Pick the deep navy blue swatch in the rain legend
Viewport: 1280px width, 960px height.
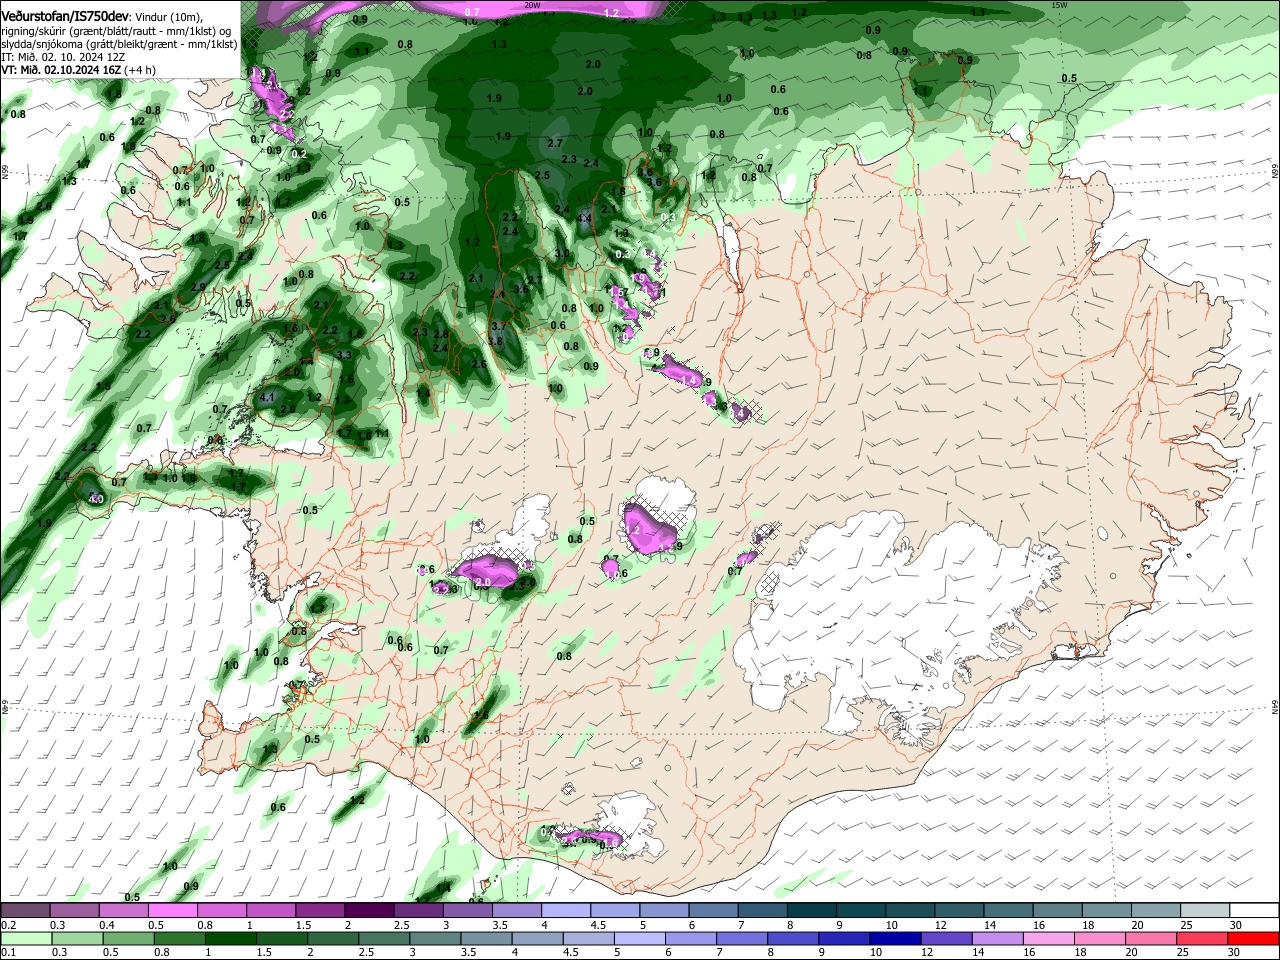894,938
